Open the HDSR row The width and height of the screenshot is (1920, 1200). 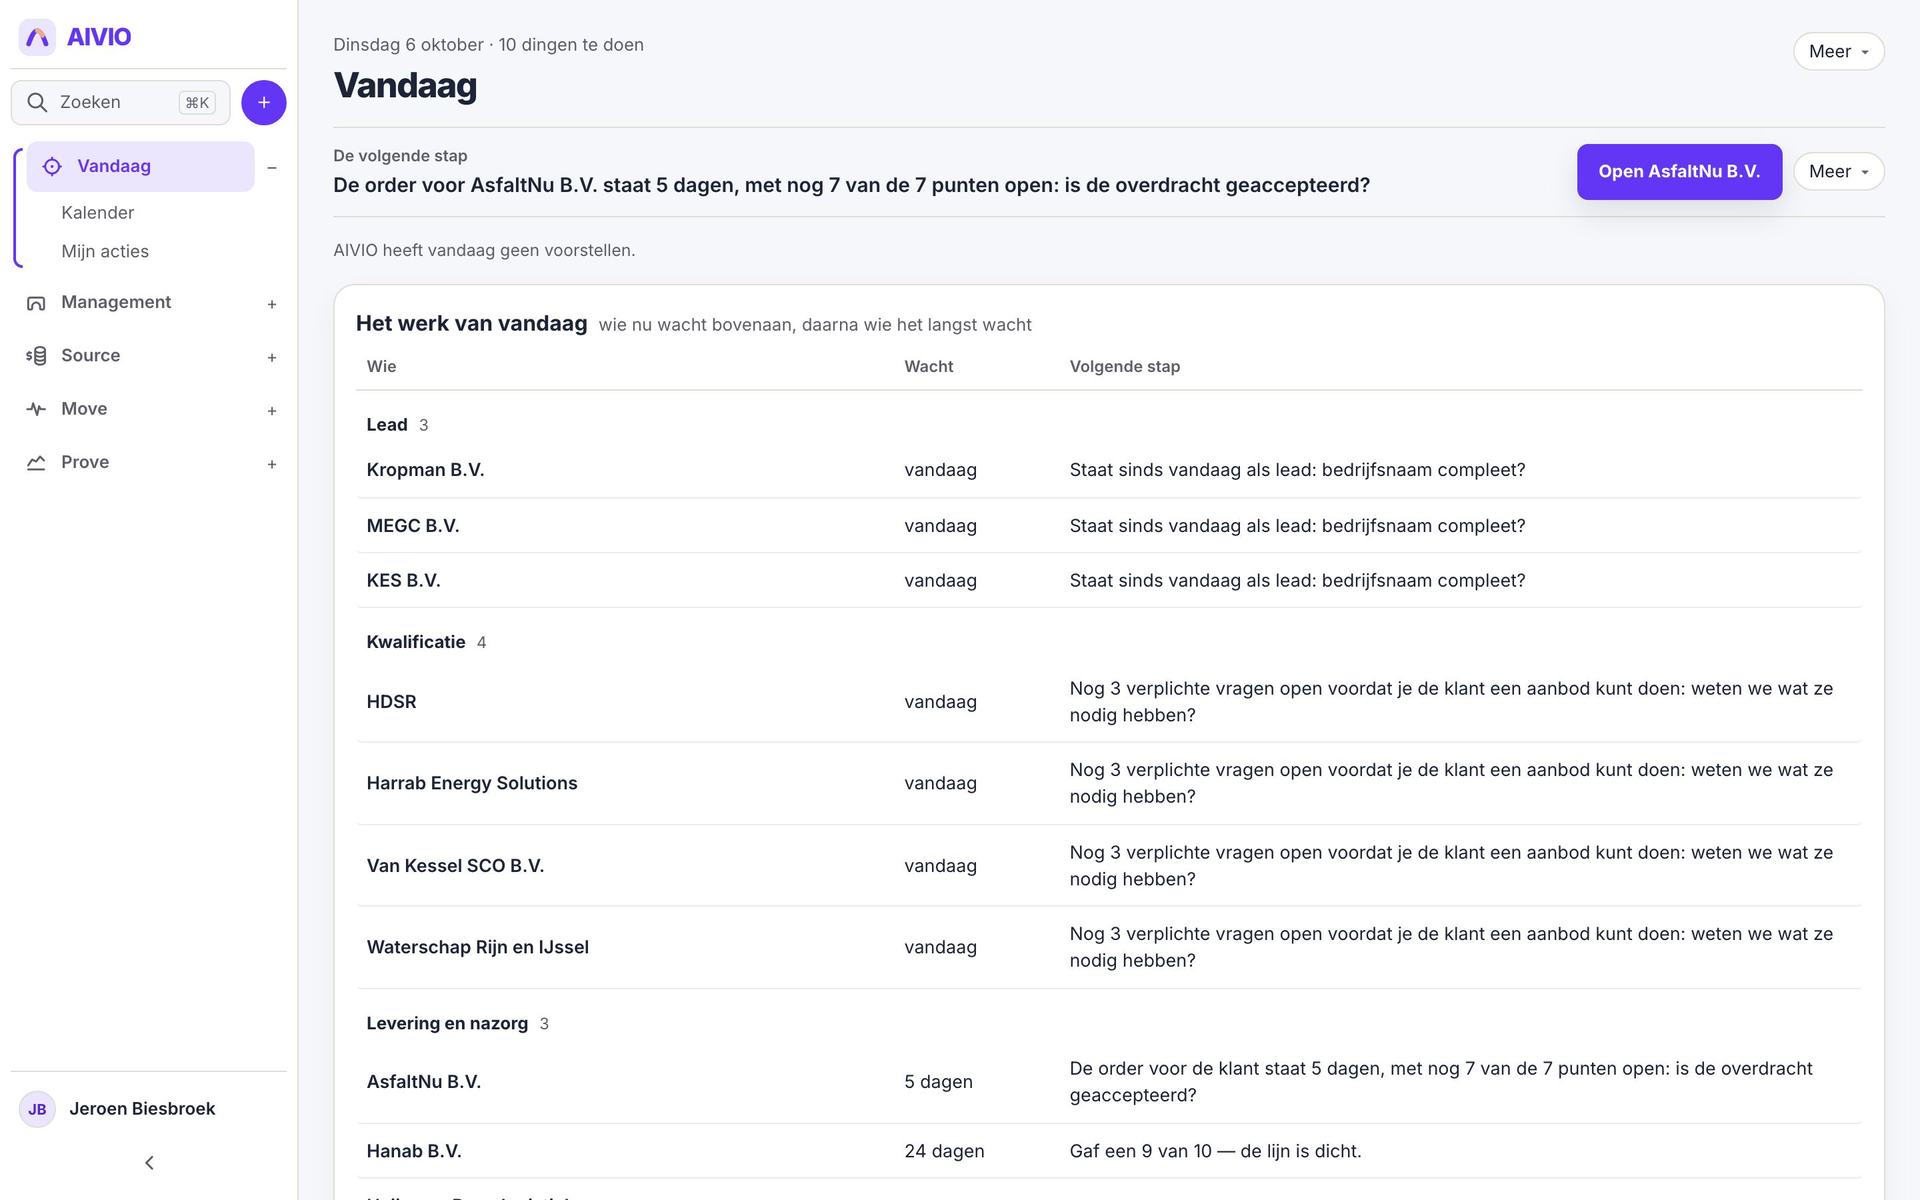(x=1108, y=701)
